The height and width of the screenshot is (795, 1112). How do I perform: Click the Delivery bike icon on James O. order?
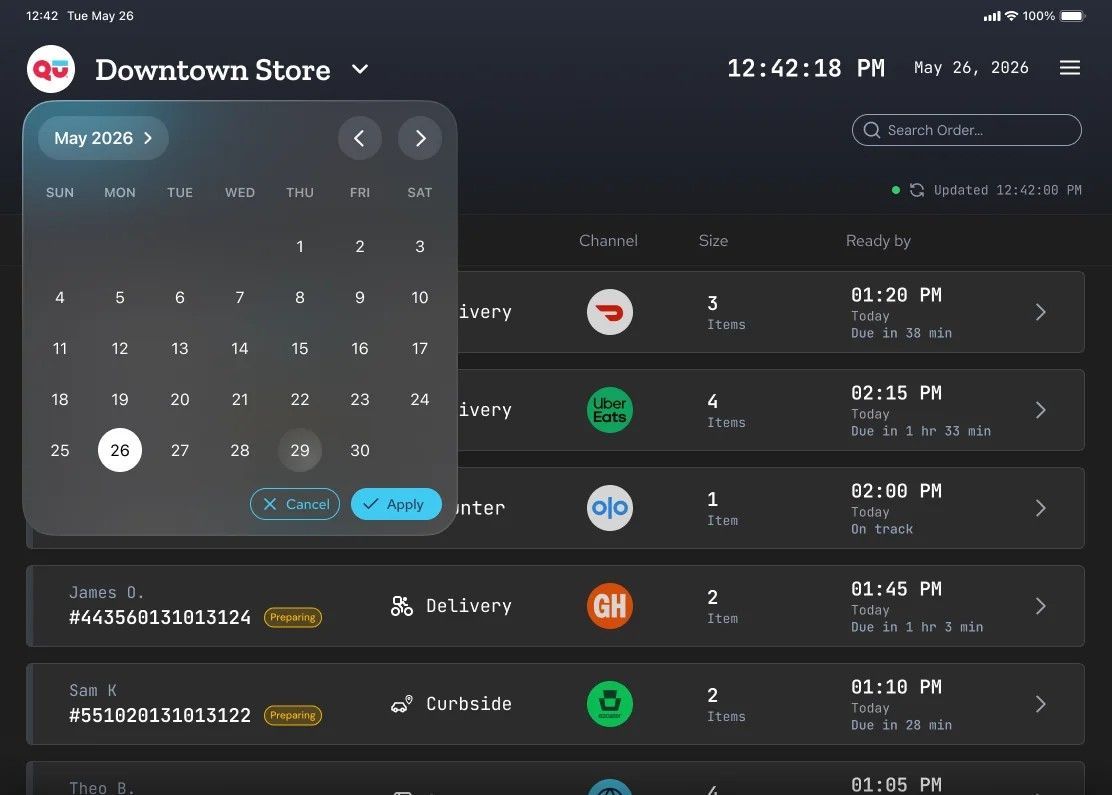click(401, 606)
